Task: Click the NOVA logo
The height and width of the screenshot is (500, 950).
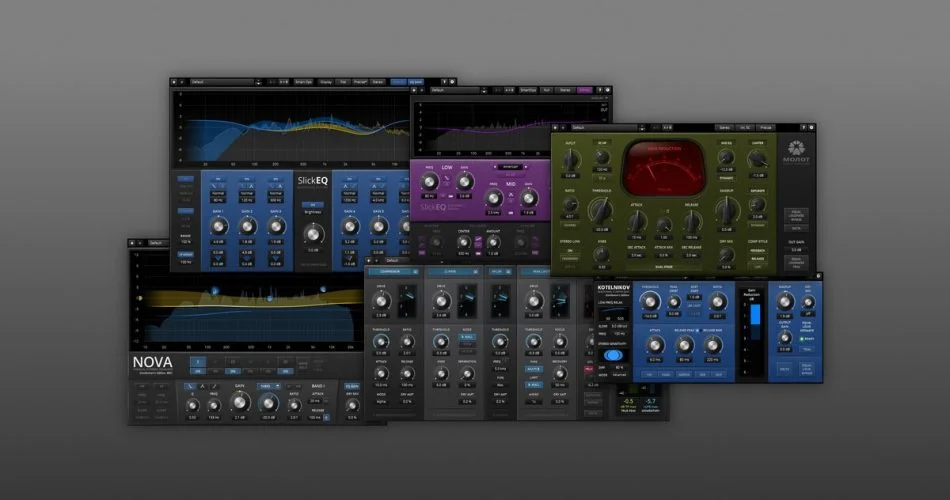Action: pyautogui.click(x=153, y=362)
